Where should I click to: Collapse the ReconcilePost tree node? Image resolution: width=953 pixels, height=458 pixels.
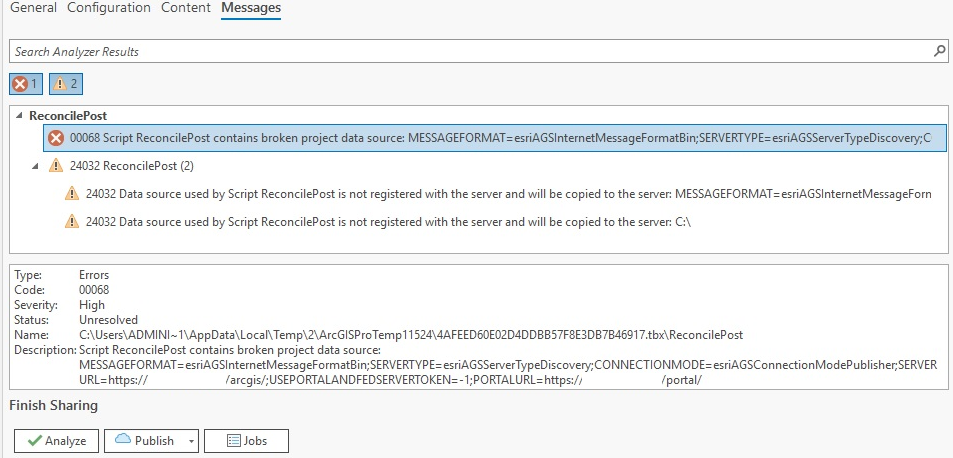pyautogui.click(x=20, y=116)
